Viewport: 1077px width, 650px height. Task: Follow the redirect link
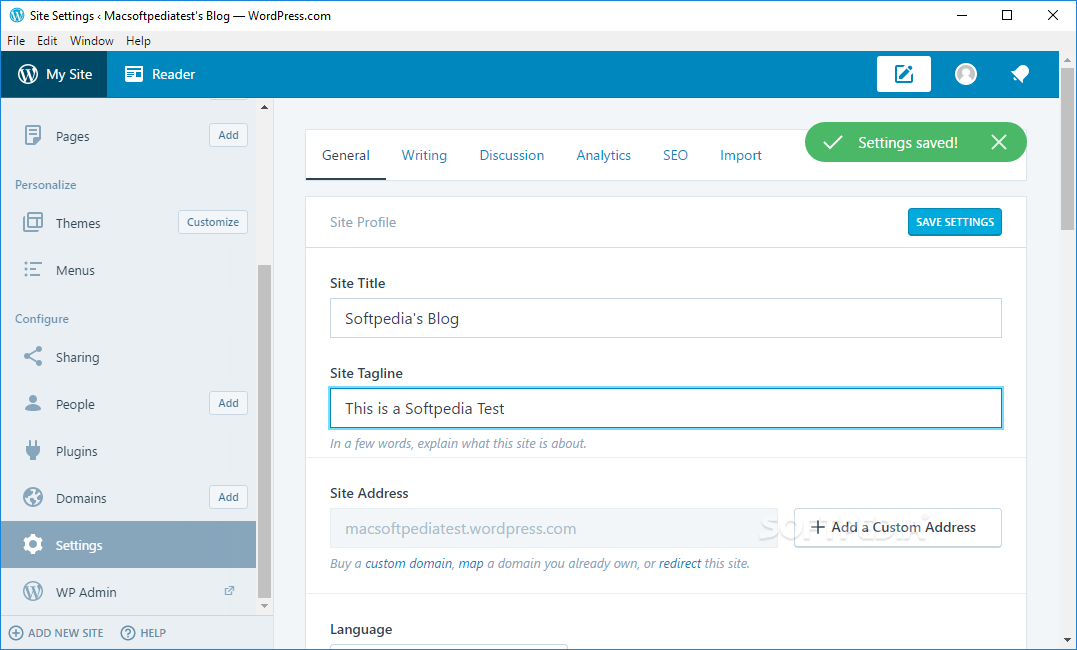click(680, 563)
